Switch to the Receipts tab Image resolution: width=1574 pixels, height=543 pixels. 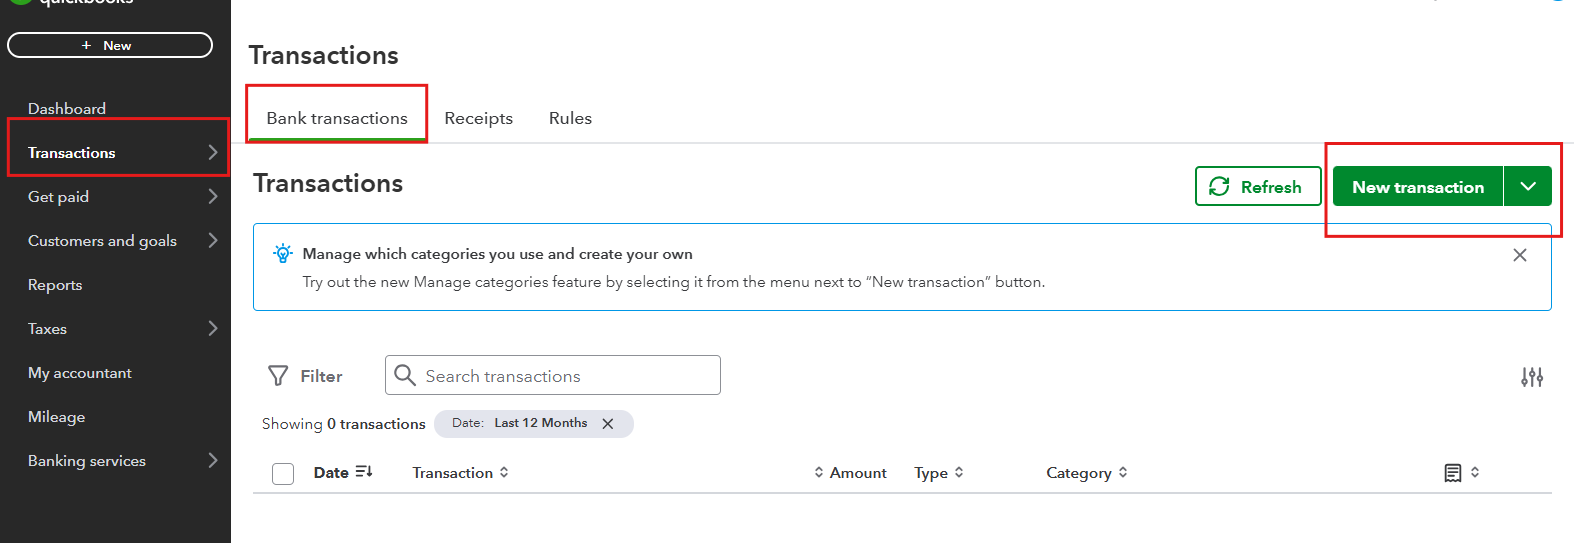pos(478,118)
